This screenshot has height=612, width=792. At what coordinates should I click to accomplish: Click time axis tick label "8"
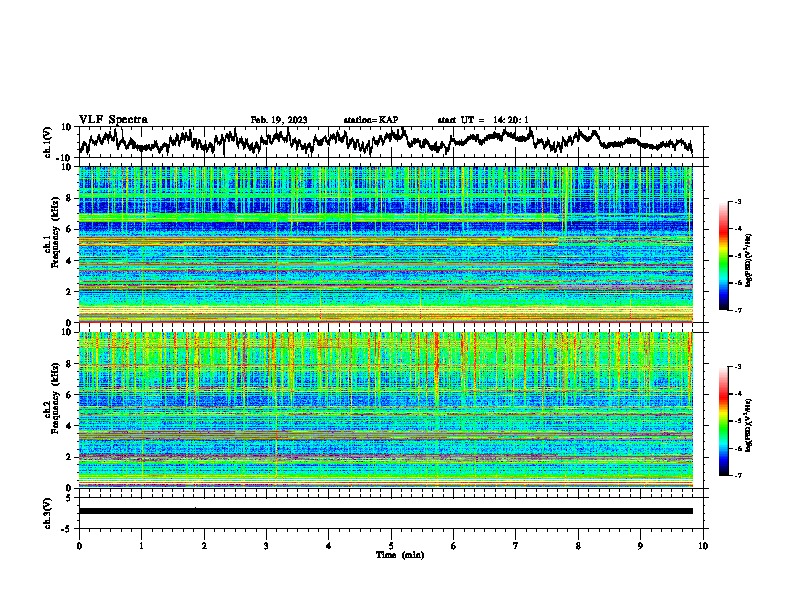578,545
